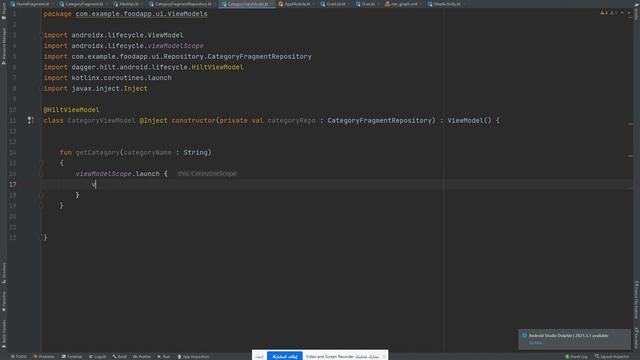Screen dimensions: 640x360
Task: Click the warning stripe mark near line 11
Action: [x=631, y=124]
